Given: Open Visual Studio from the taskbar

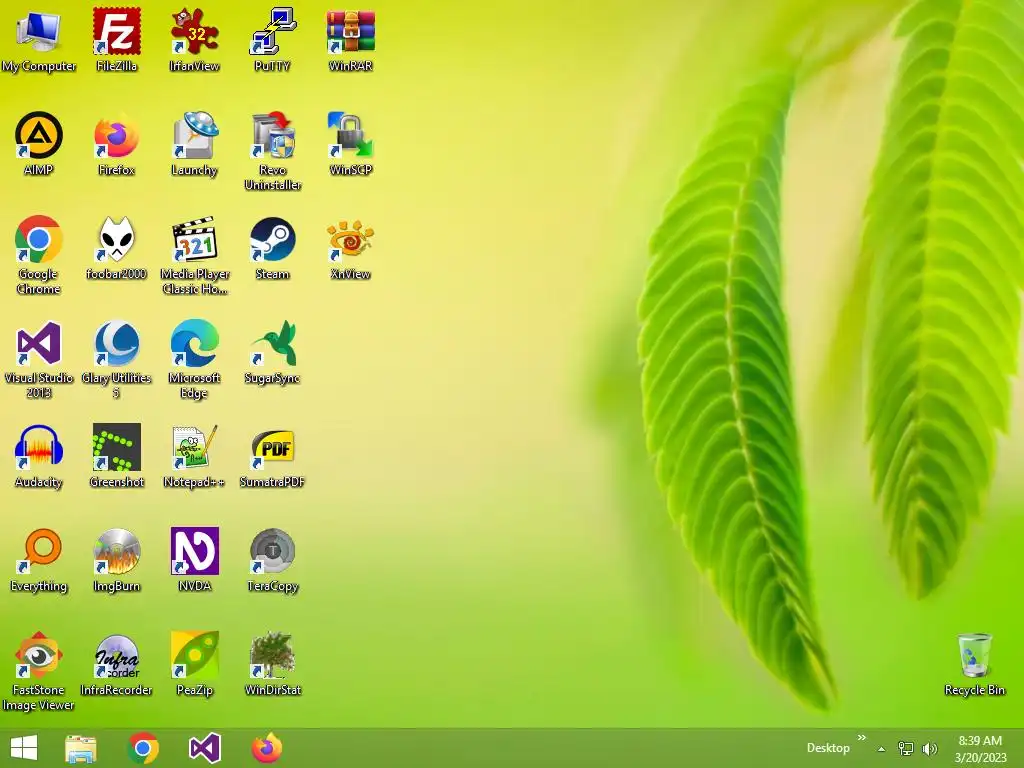Looking at the screenshot, I should coord(204,748).
